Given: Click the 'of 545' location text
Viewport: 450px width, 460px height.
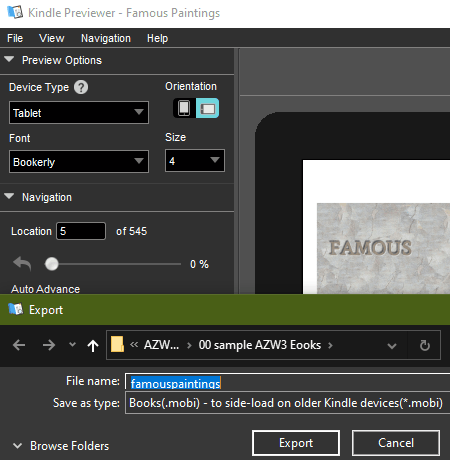Looking at the screenshot, I should point(131,231).
